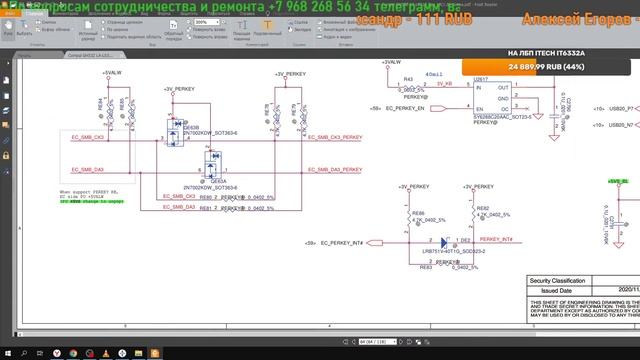This screenshot has width=640, height=360.
Task: Open the Attachments paperclip panel
Action: pyautogui.click(x=6, y=140)
